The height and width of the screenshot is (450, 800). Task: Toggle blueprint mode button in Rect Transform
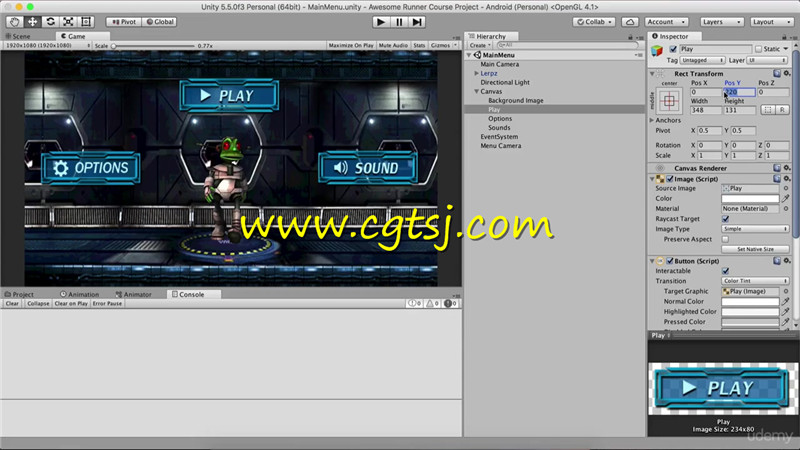click(x=767, y=110)
